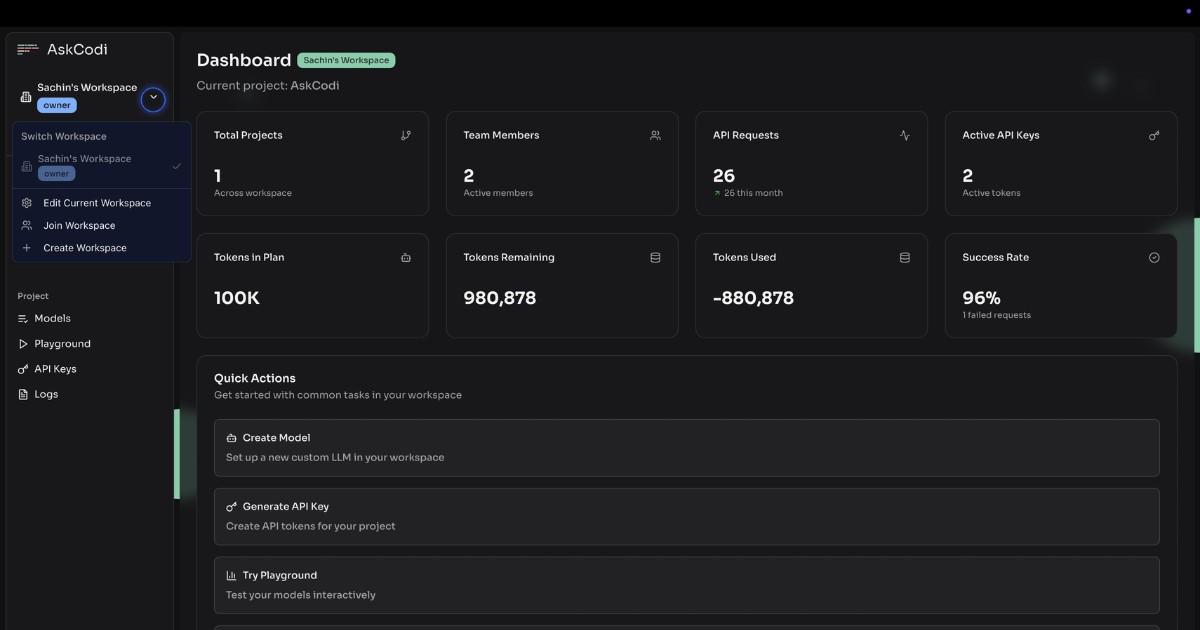1200x630 pixels.
Task: Click the key icon beside API Keys
Action: click(x=24, y=369)
